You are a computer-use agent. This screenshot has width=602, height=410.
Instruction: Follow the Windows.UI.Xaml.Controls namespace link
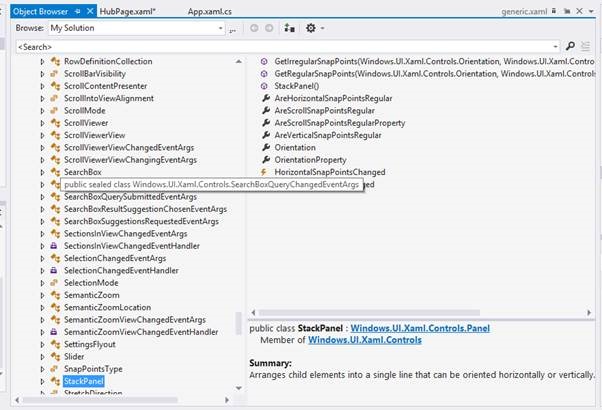point(365,340)
